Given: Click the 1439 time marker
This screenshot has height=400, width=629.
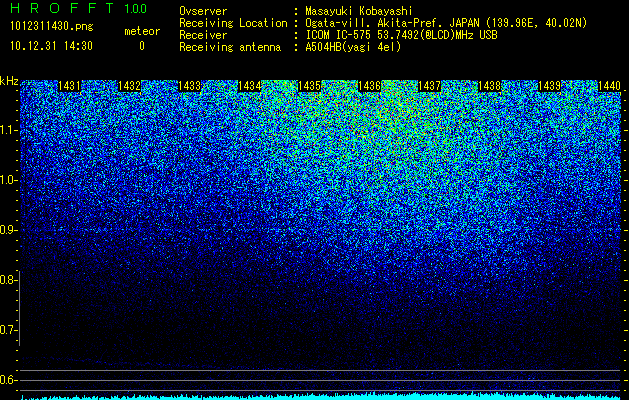Looking at the screenshot, I should point(549,86).
